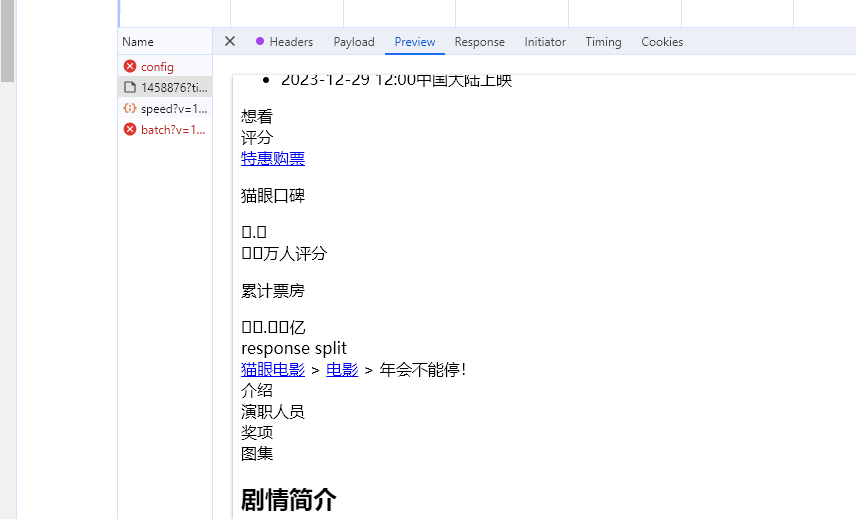This screenshot has height=519, width=856.
Task: Switch to the Initiator tab
Action: [545, 42]
